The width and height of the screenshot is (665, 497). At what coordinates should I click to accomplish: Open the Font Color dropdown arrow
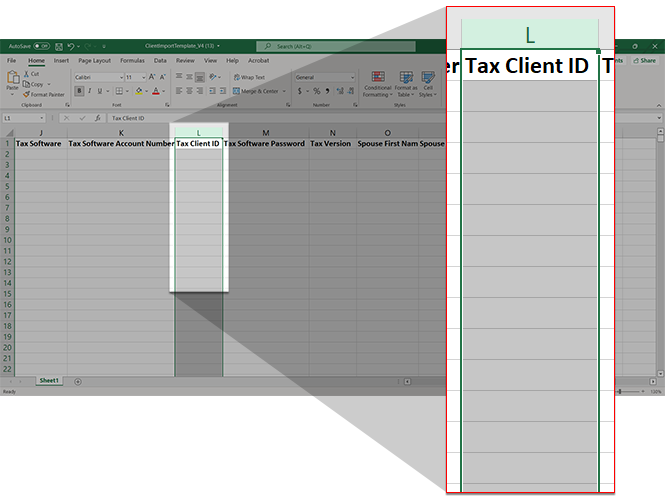(164, 91)
